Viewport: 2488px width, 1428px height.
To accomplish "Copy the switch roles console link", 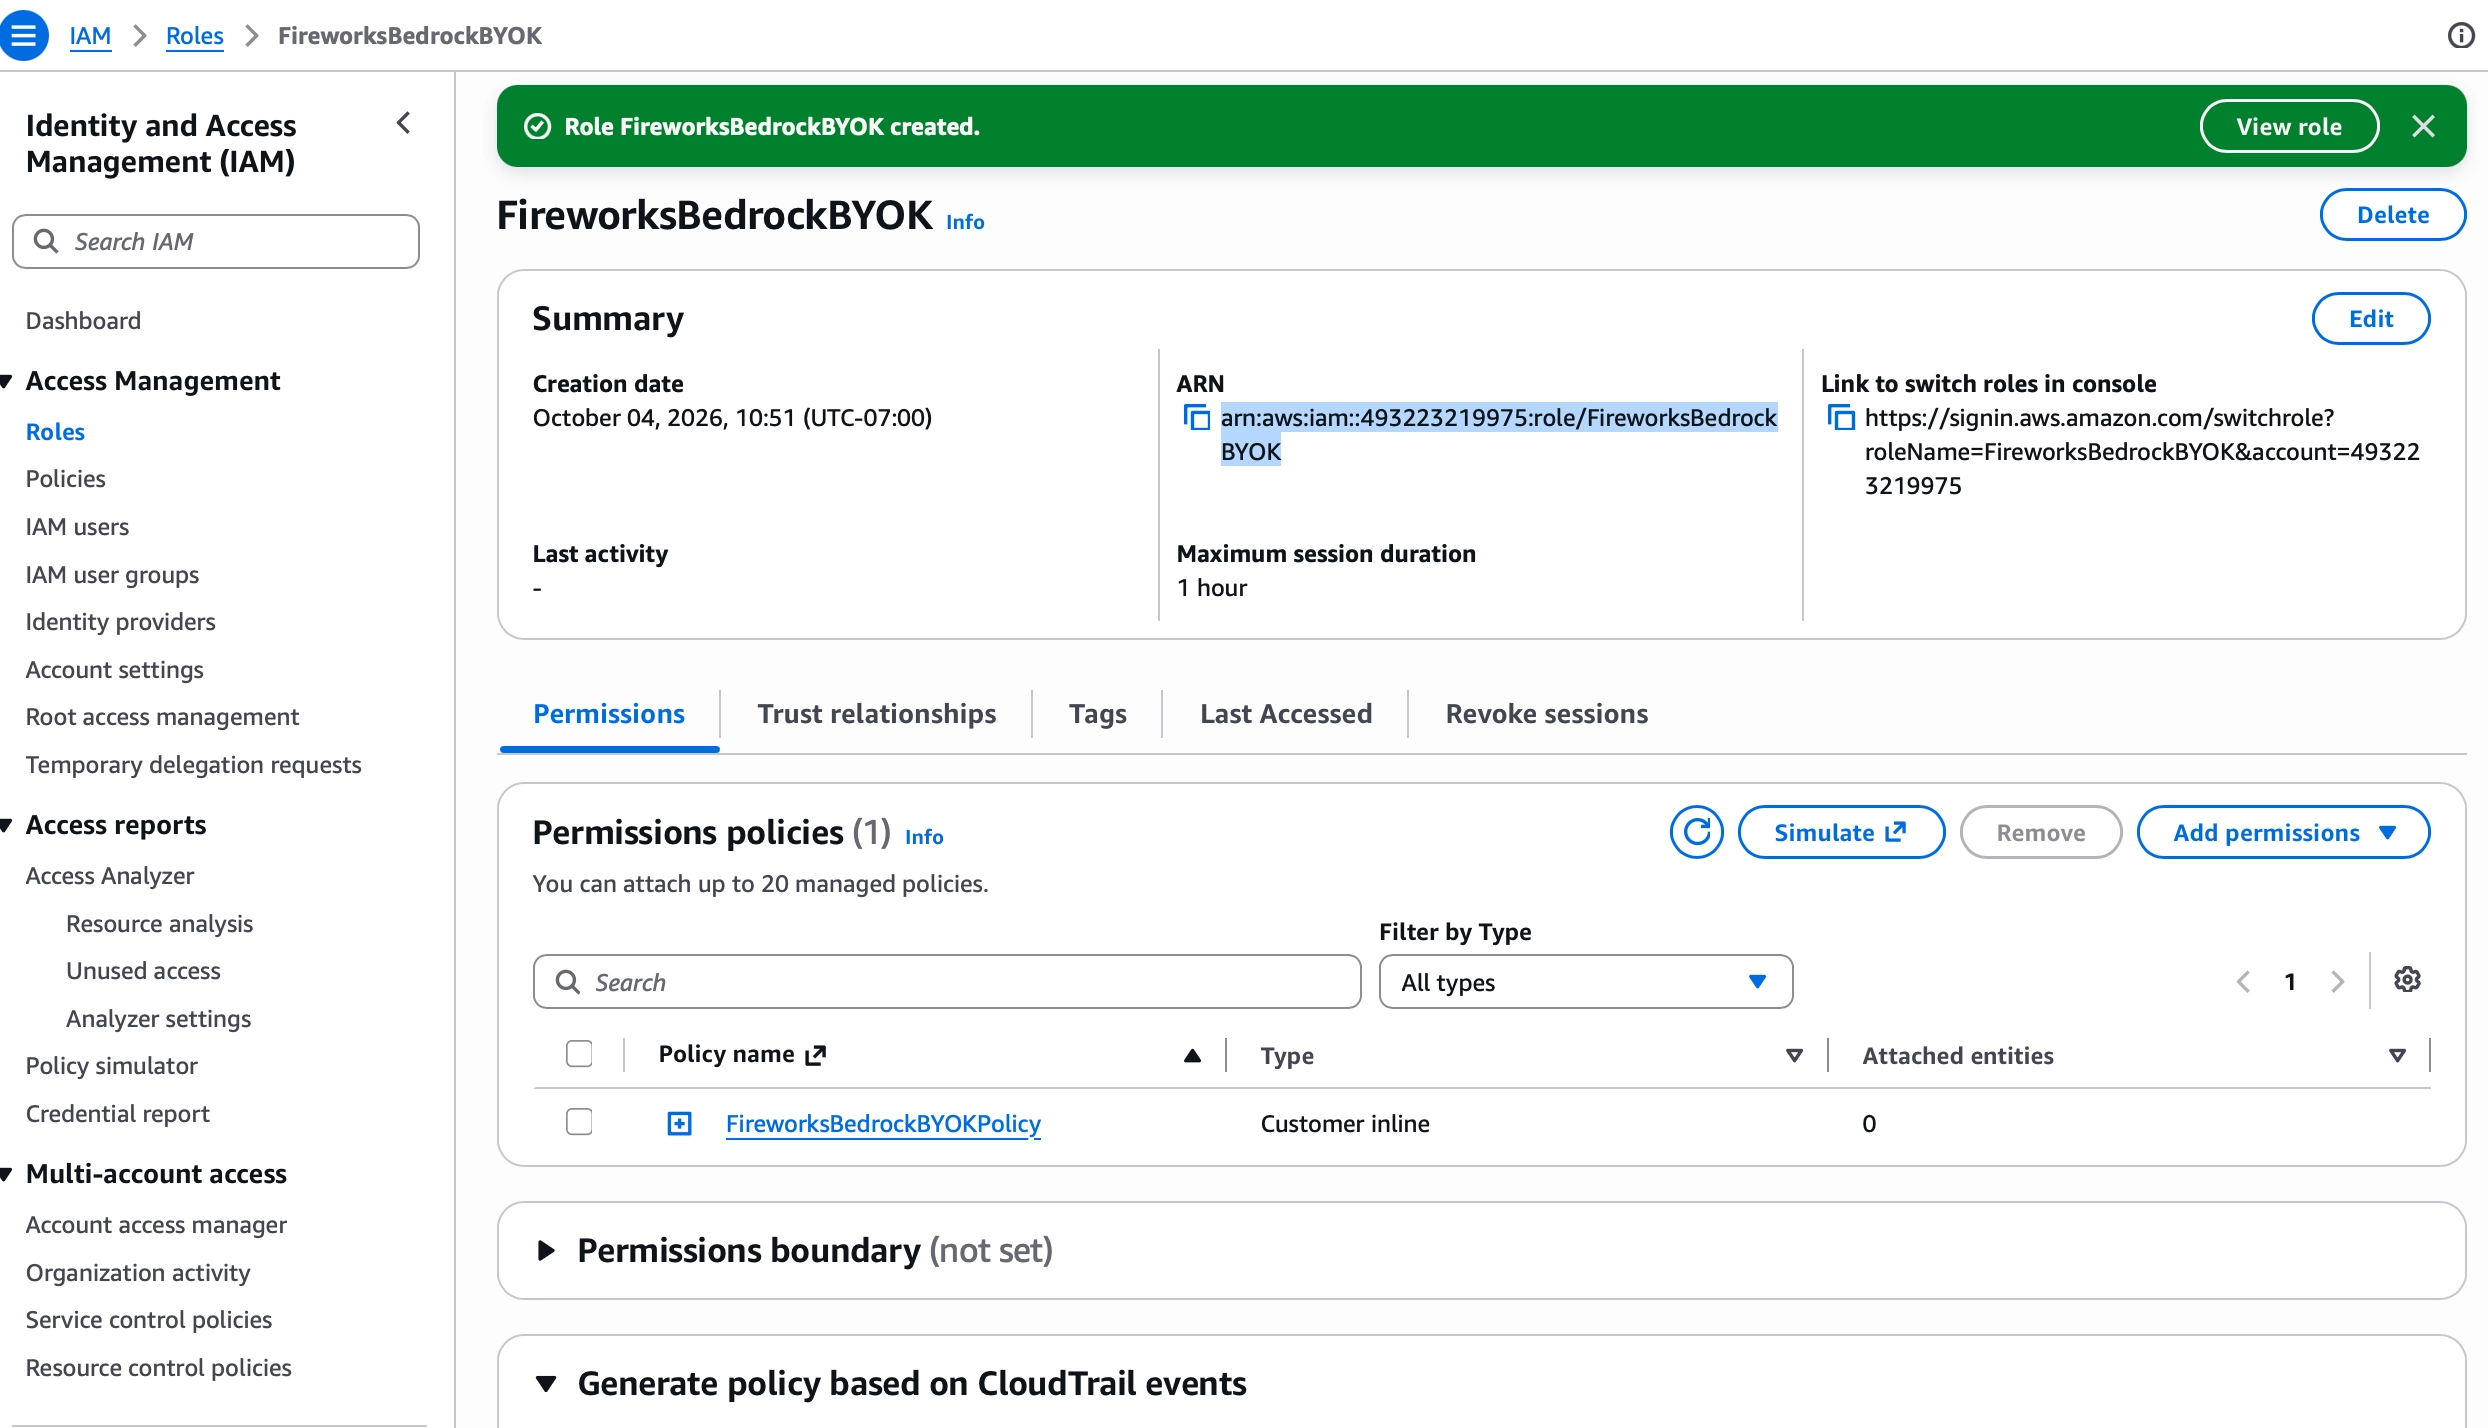I will pyautogui.click(x=1840, y=417).
